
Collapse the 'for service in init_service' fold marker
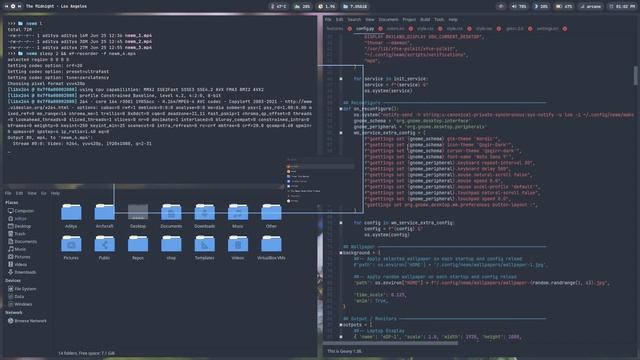tap(341, 79)
